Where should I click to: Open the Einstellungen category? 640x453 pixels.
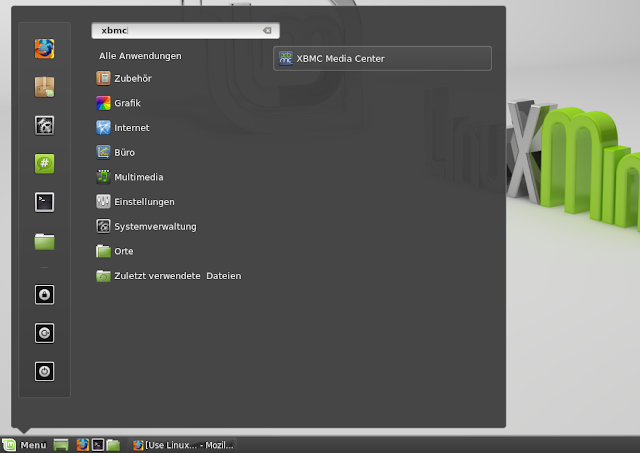click(x=135, y=202)
